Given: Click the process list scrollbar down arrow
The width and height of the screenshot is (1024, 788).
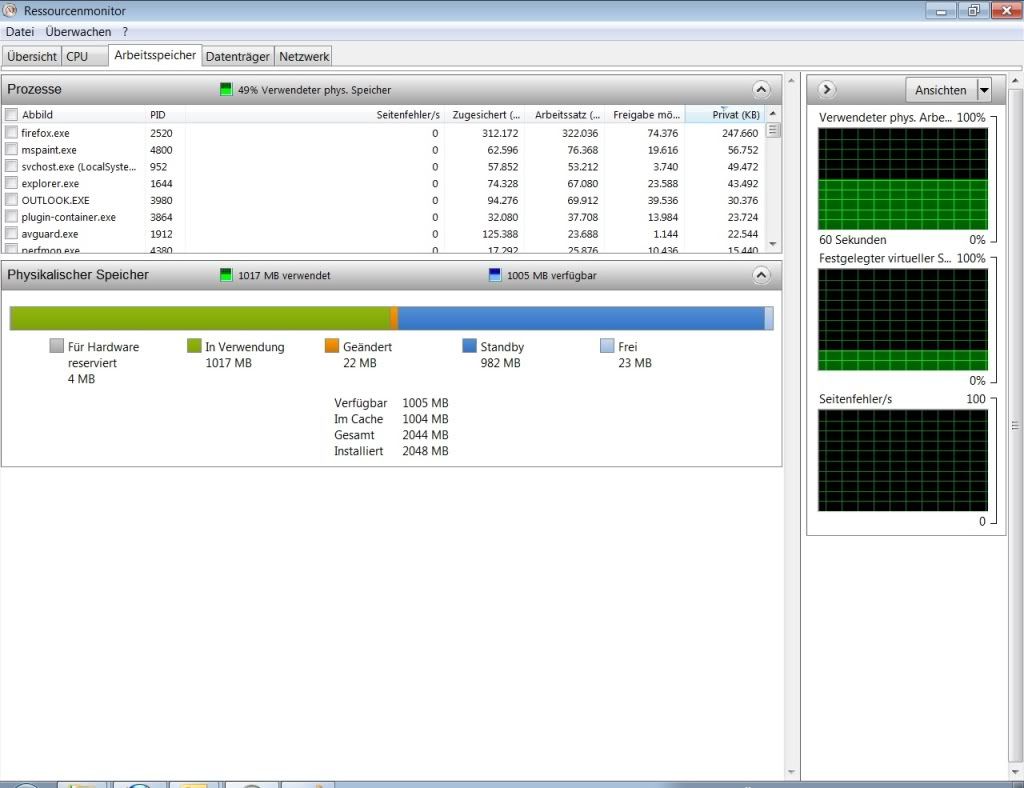Looking at the screenshot, I should click(773, 244).
